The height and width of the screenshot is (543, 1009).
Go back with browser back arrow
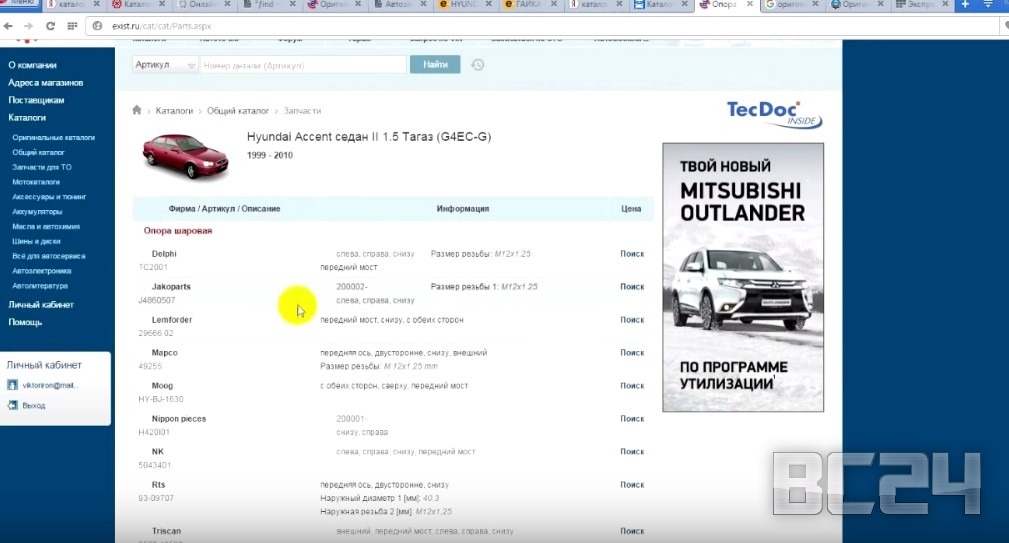point(9,26)
